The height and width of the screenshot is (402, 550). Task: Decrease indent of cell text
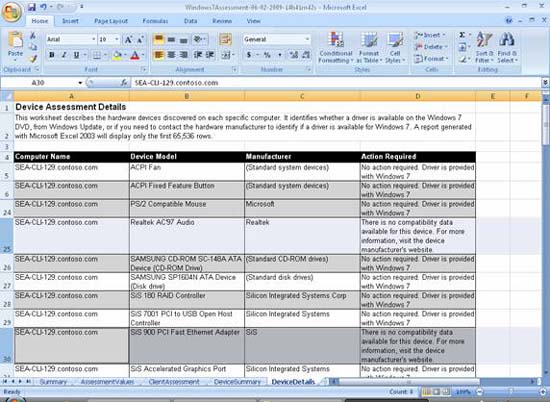tap(198, 55)
